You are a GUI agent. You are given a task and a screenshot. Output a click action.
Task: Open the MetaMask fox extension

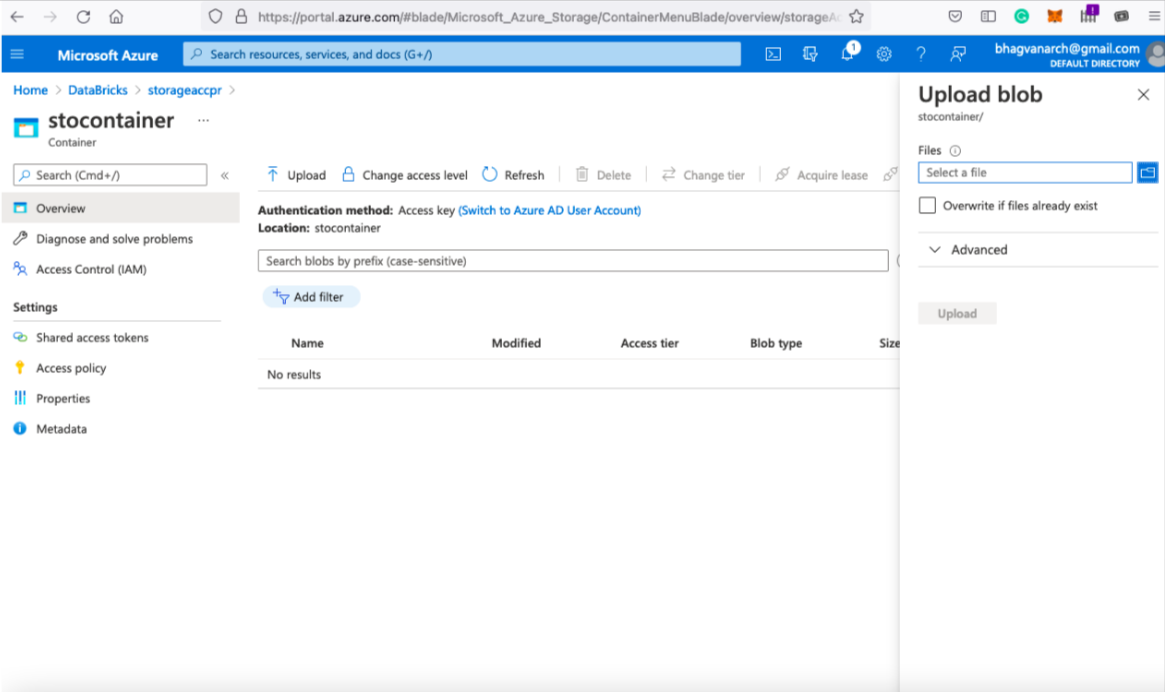[1054, 16]
